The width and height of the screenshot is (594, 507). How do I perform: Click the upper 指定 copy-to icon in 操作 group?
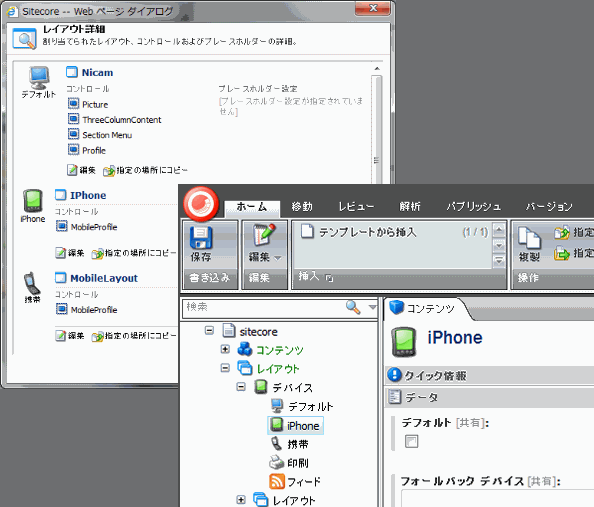point(562,232)
